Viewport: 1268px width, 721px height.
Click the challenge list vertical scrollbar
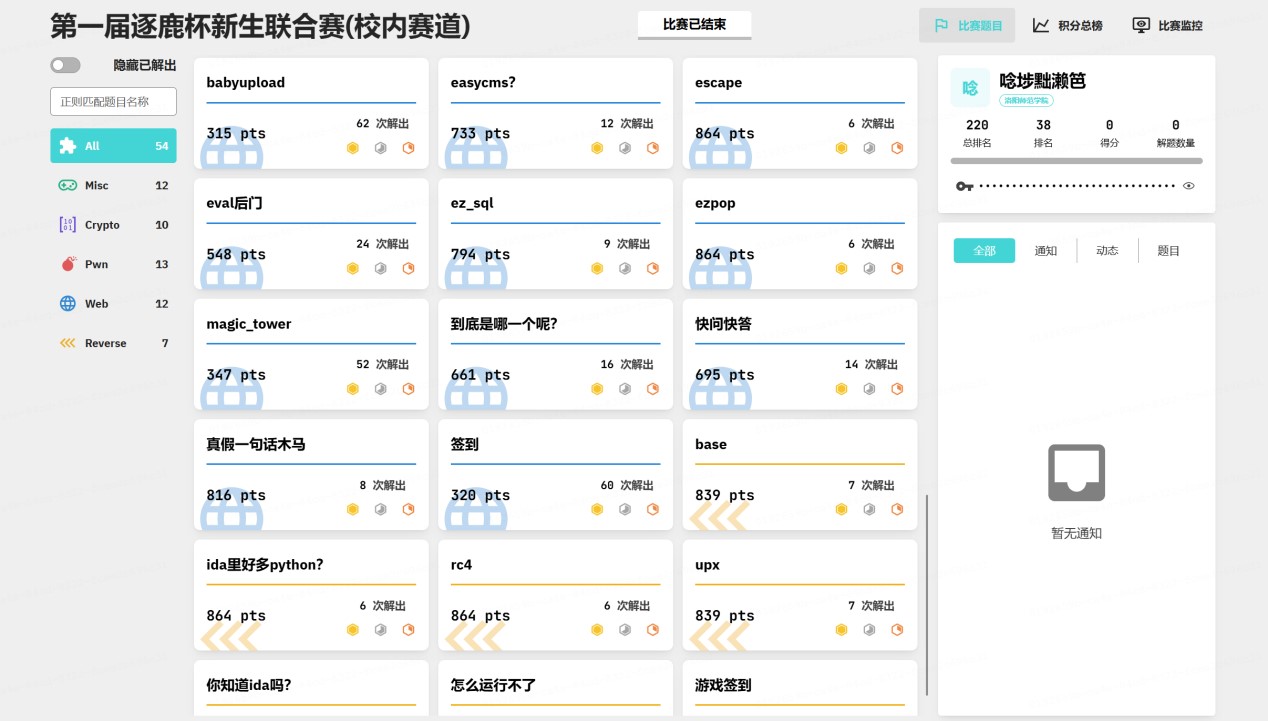(927, 594)
